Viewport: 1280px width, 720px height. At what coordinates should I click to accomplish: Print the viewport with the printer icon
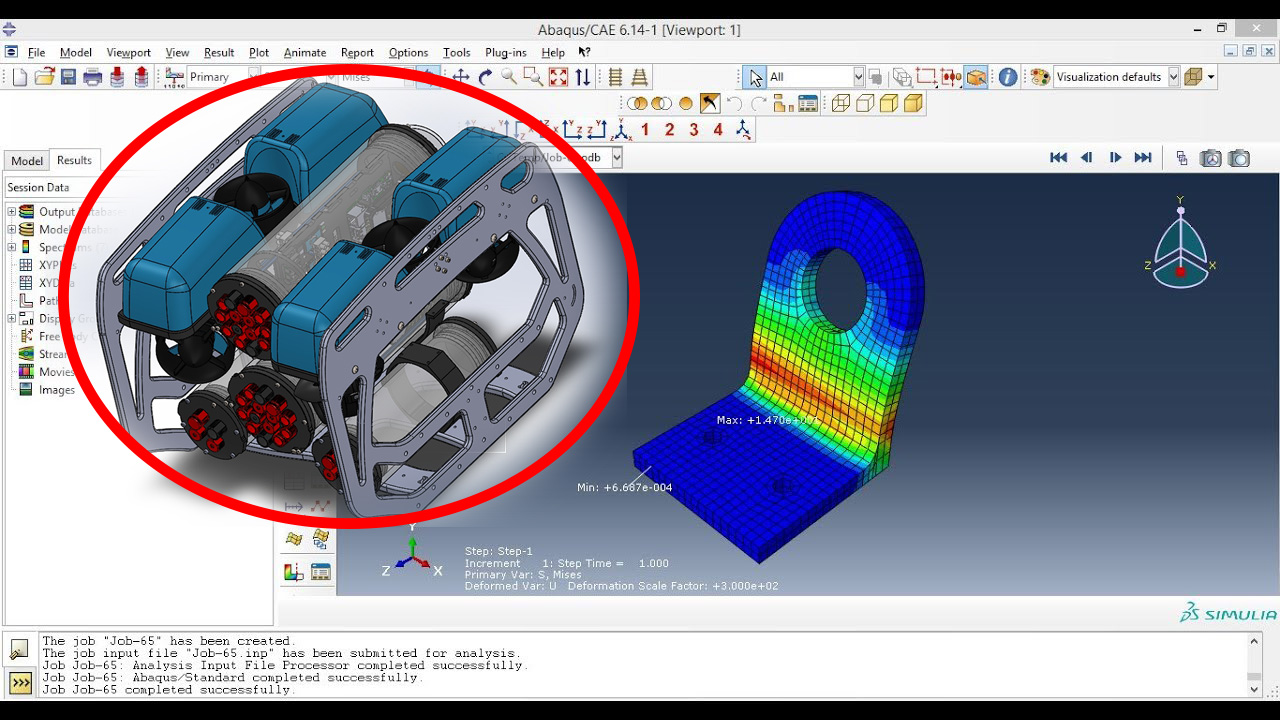(x=93, y=77)
